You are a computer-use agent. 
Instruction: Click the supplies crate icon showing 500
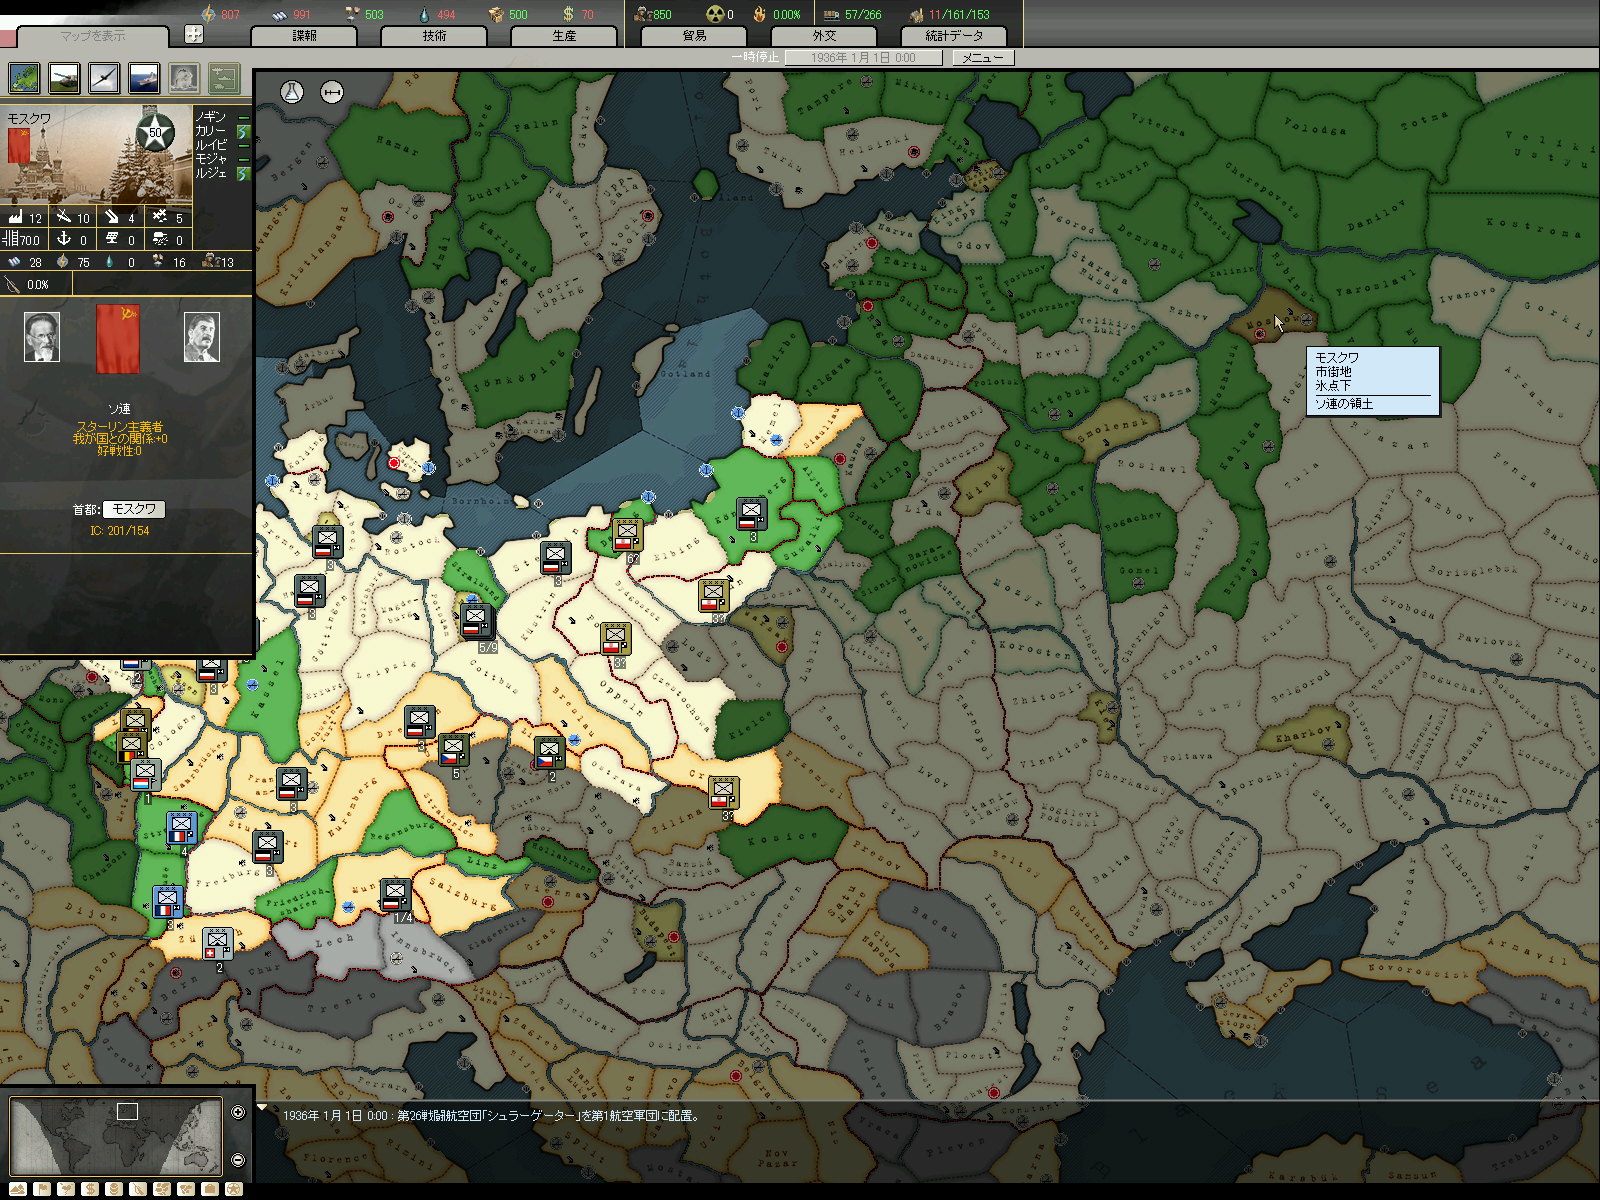coord(496,14)
